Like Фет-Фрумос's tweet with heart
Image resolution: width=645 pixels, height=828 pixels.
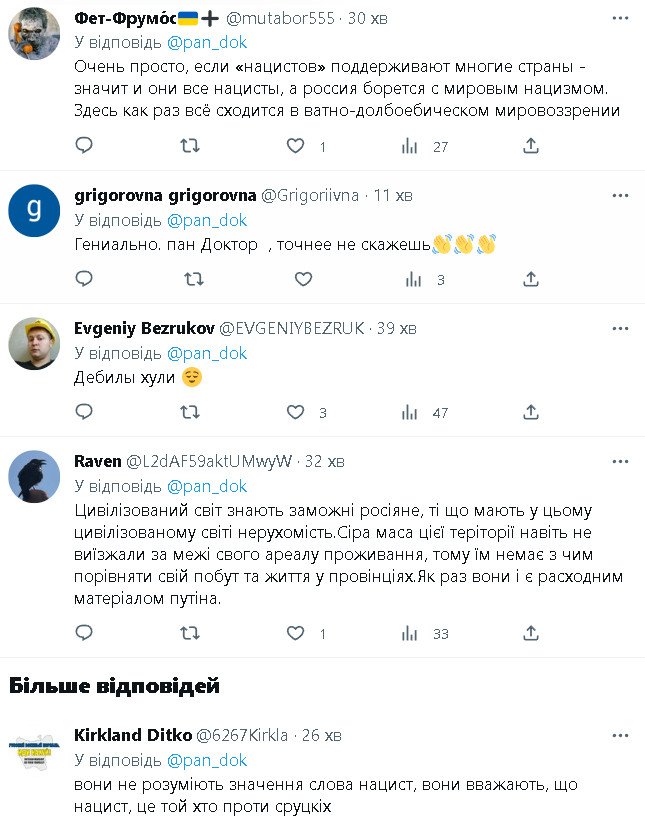coord(295,146)
